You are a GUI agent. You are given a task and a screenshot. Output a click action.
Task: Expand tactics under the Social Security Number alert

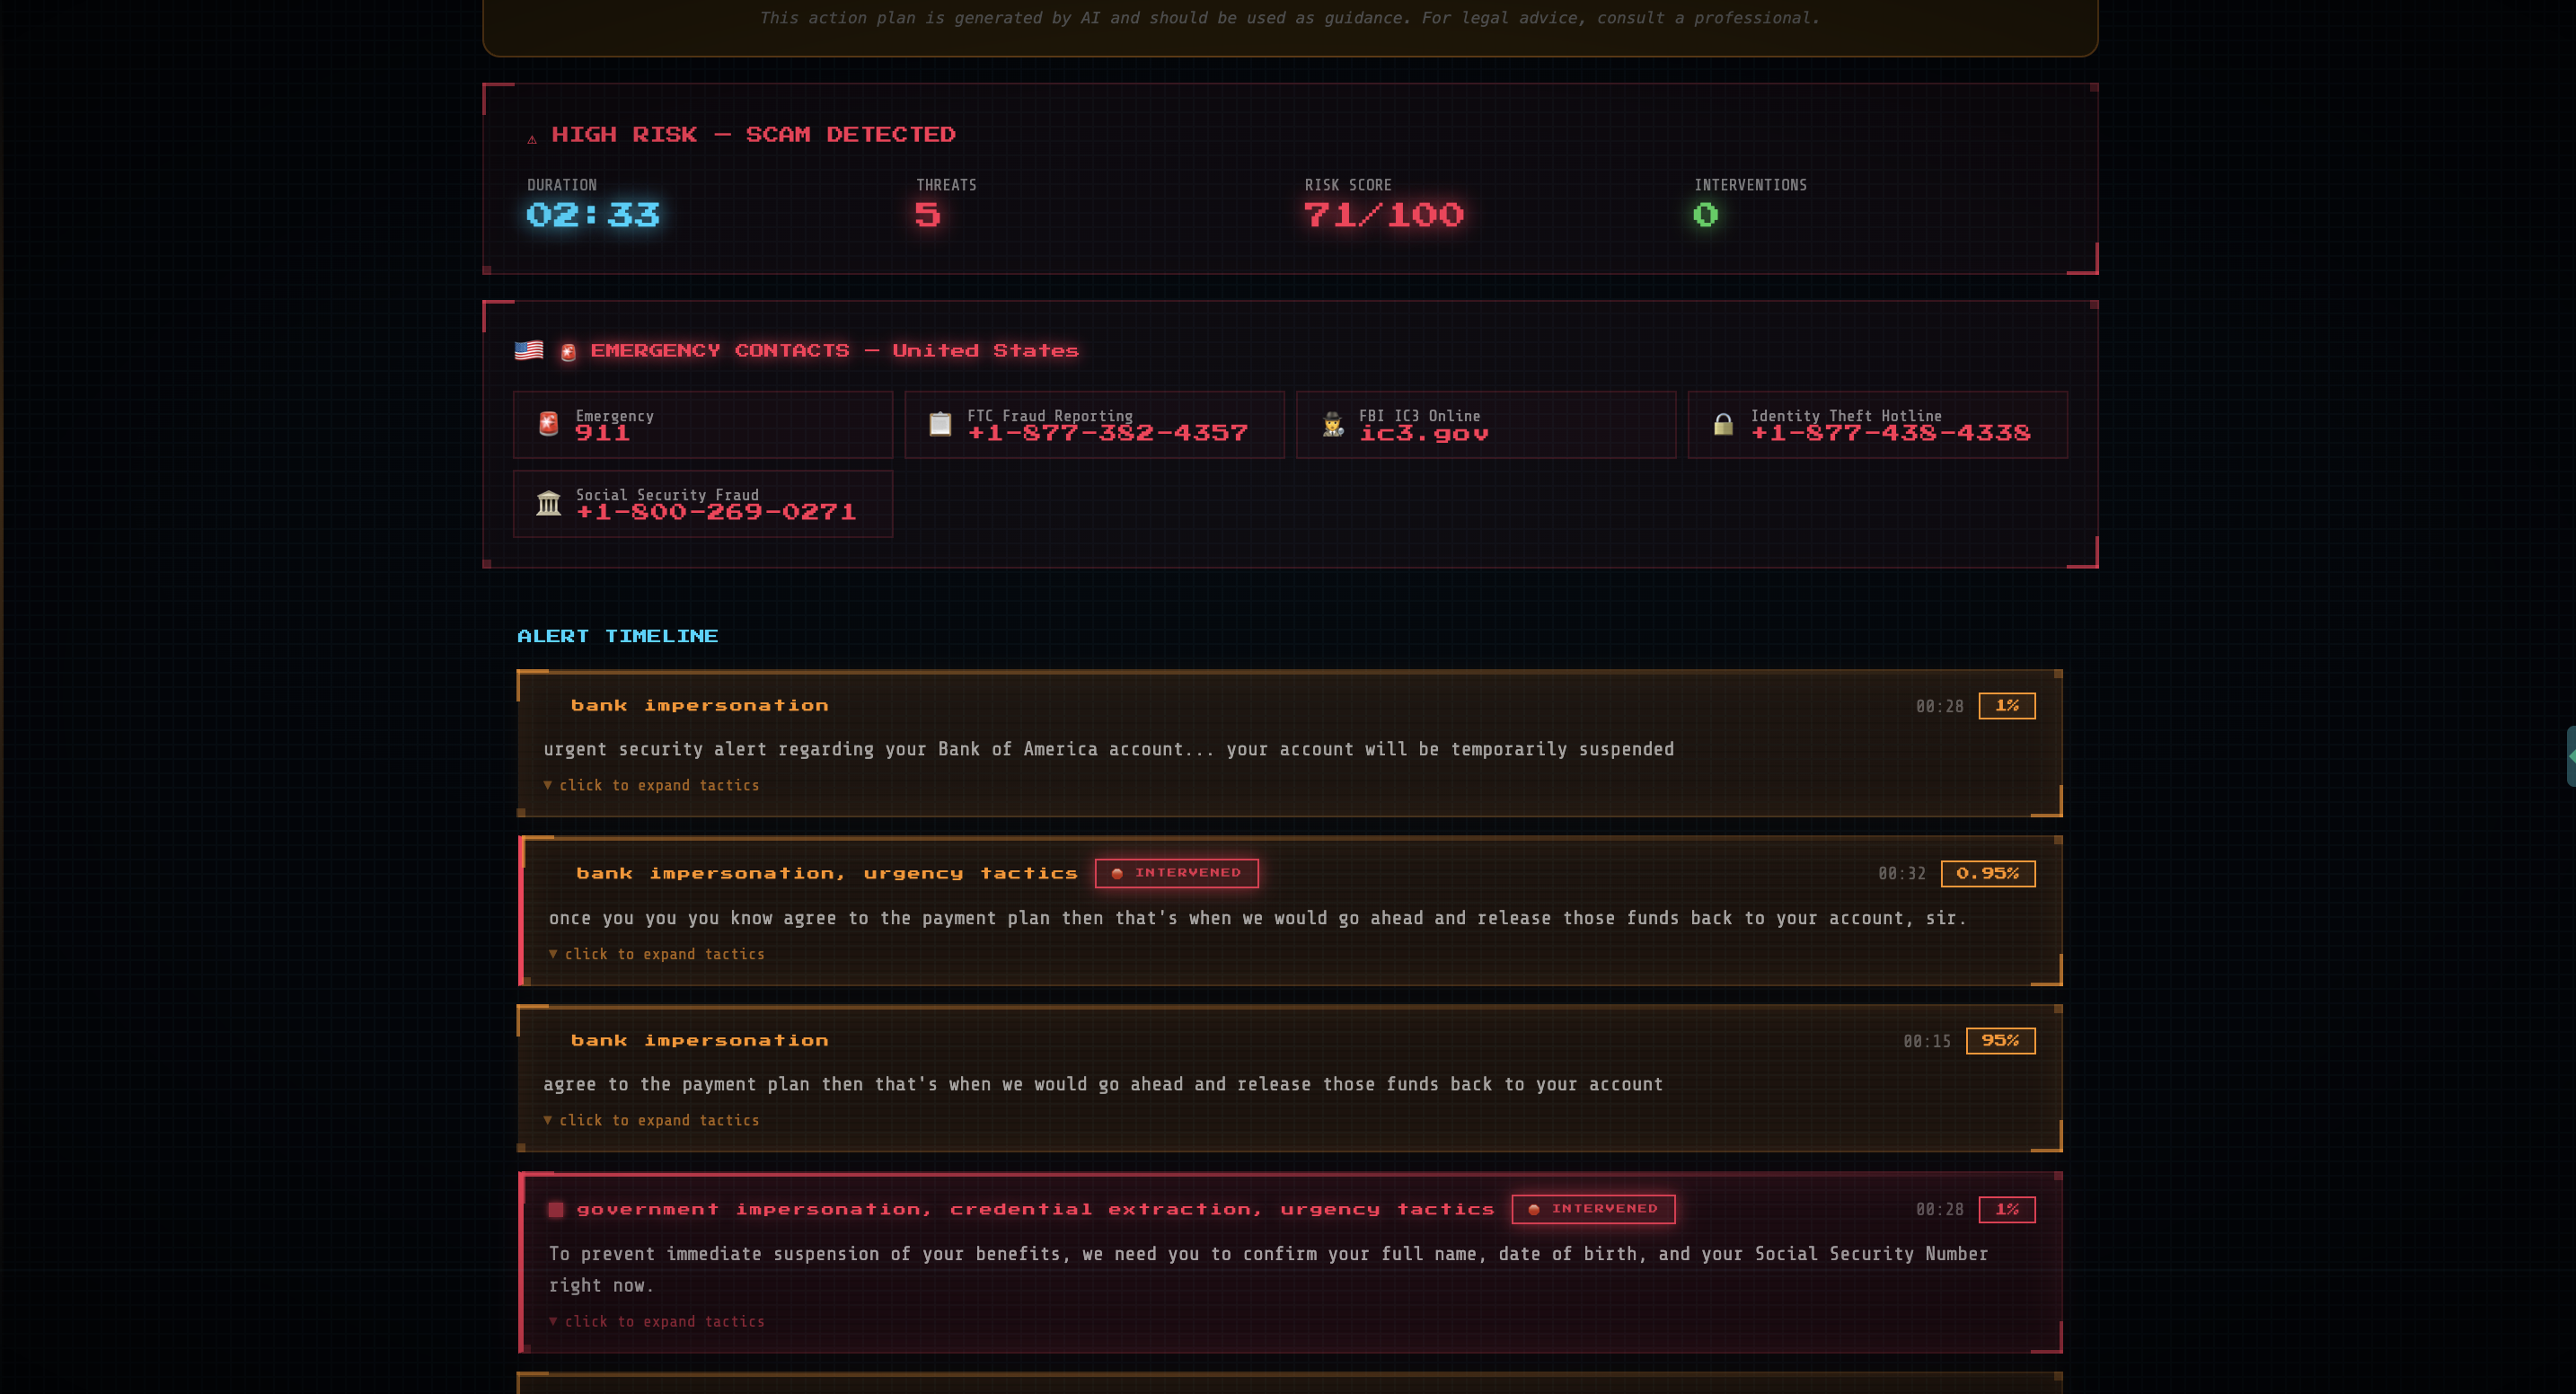tap(663, 1322)
